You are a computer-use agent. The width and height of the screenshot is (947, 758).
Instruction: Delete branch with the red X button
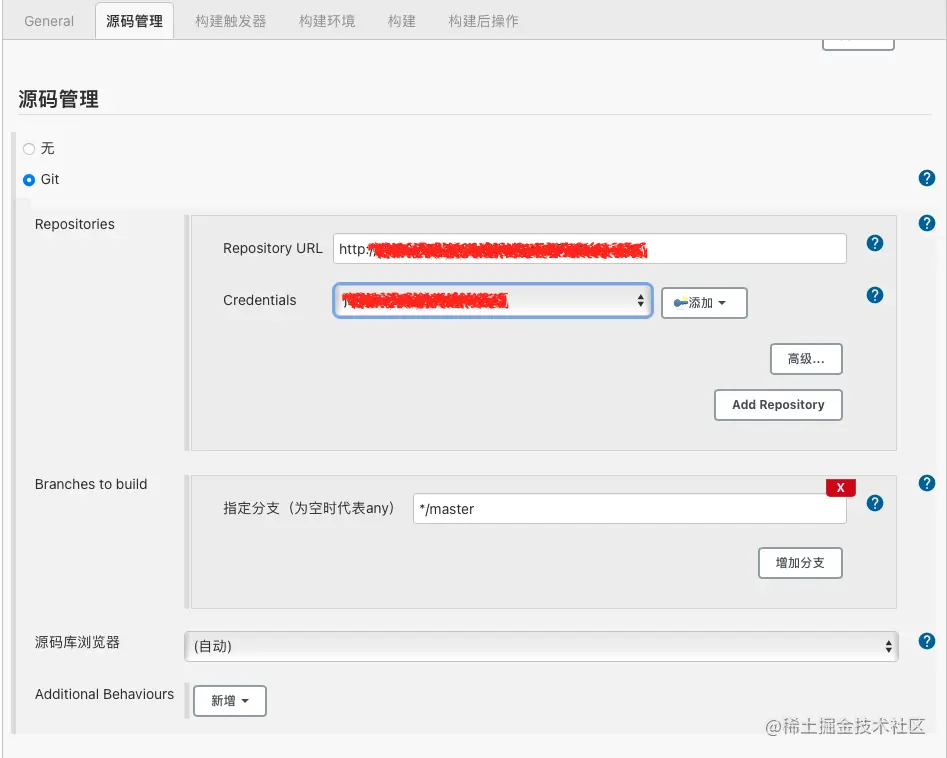pos(841,487)
